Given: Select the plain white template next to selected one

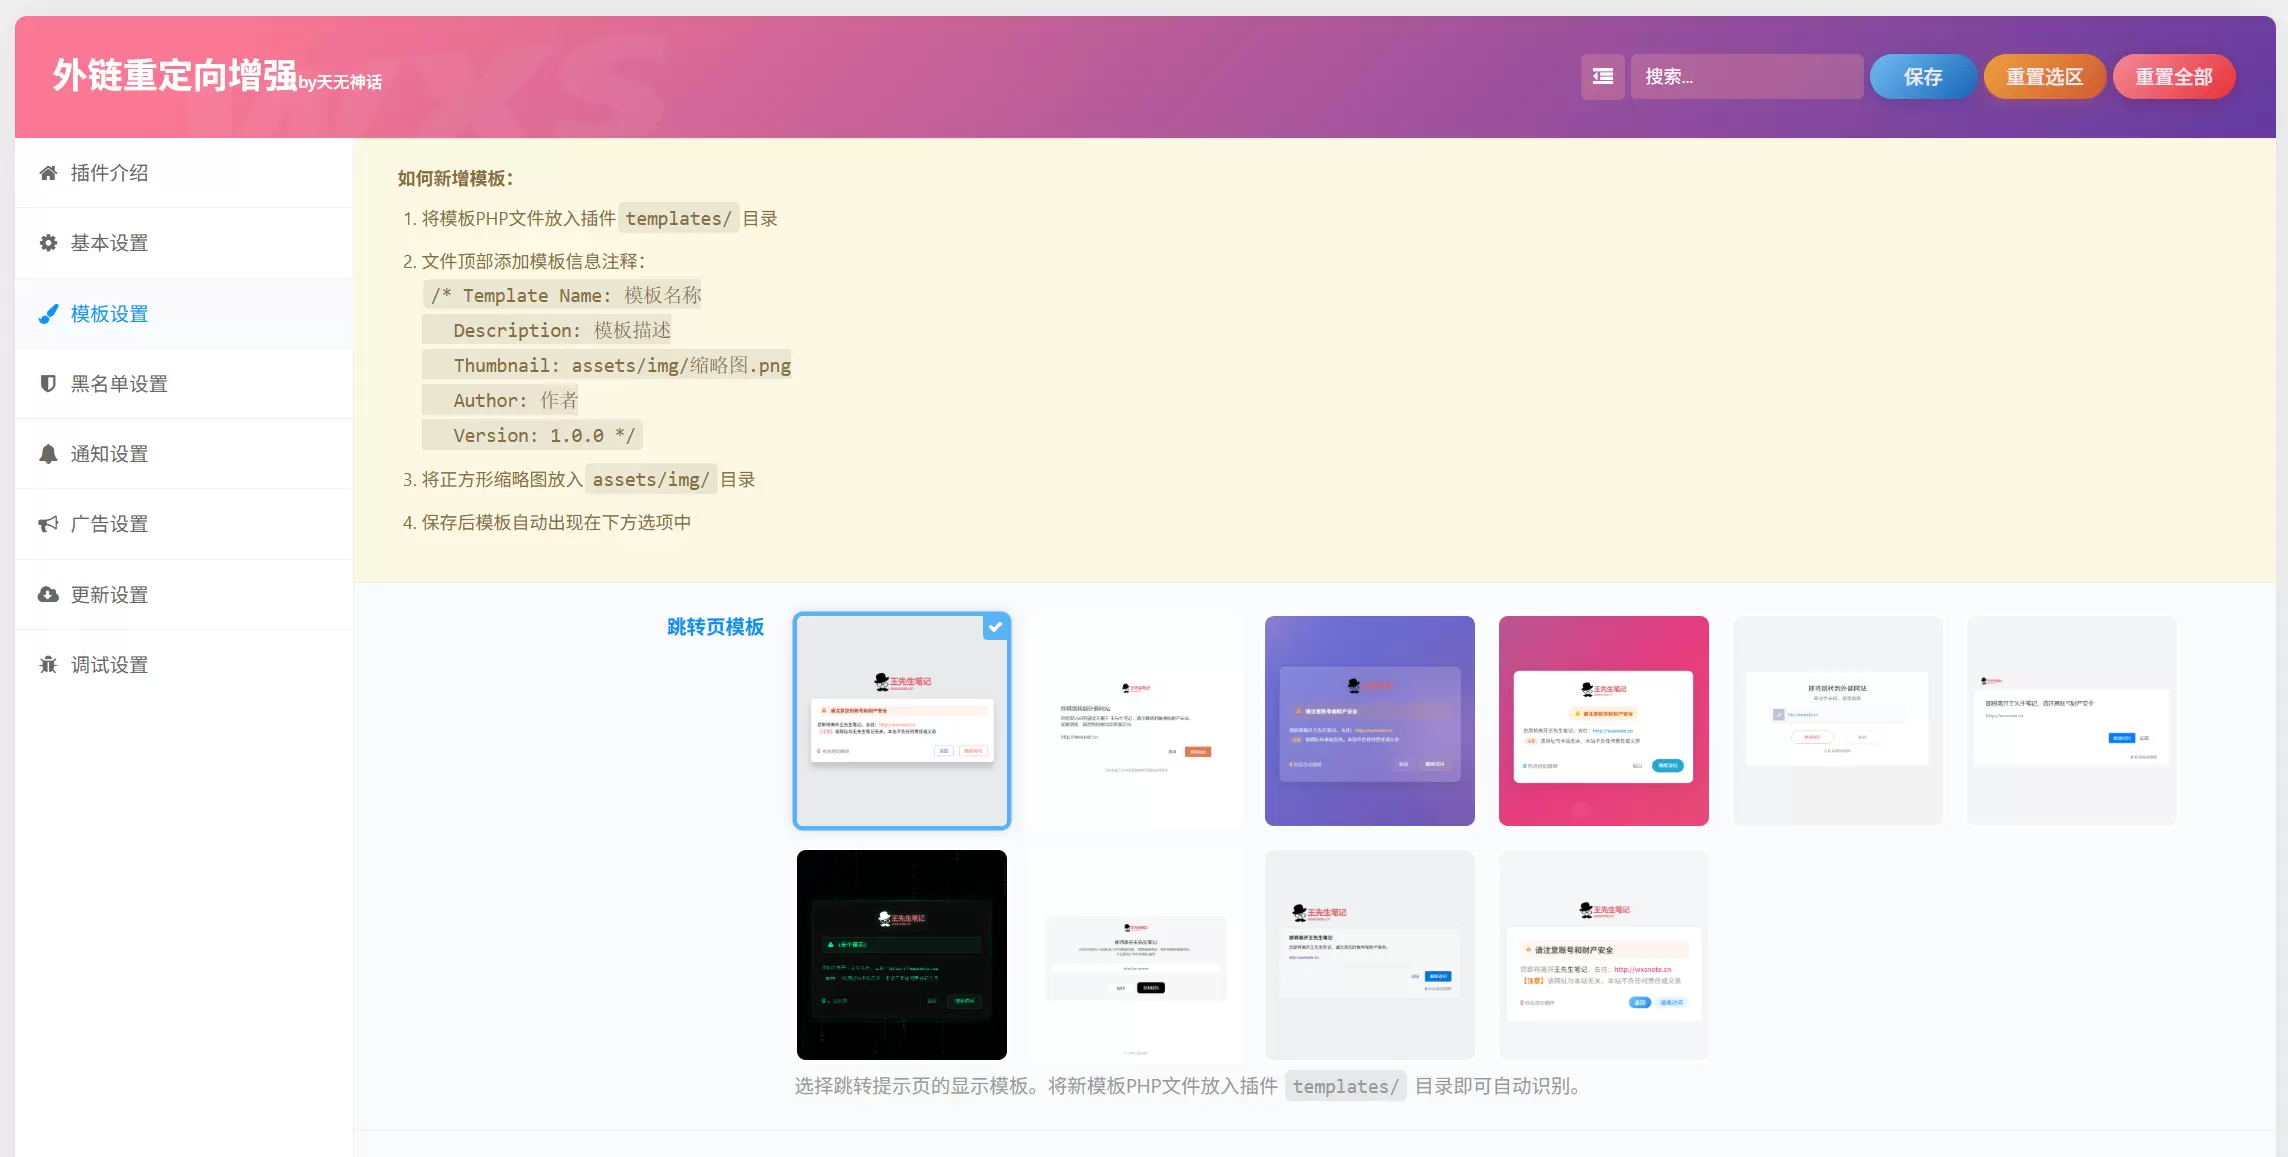Looking at the screenshot, I should click(1136, 721).
